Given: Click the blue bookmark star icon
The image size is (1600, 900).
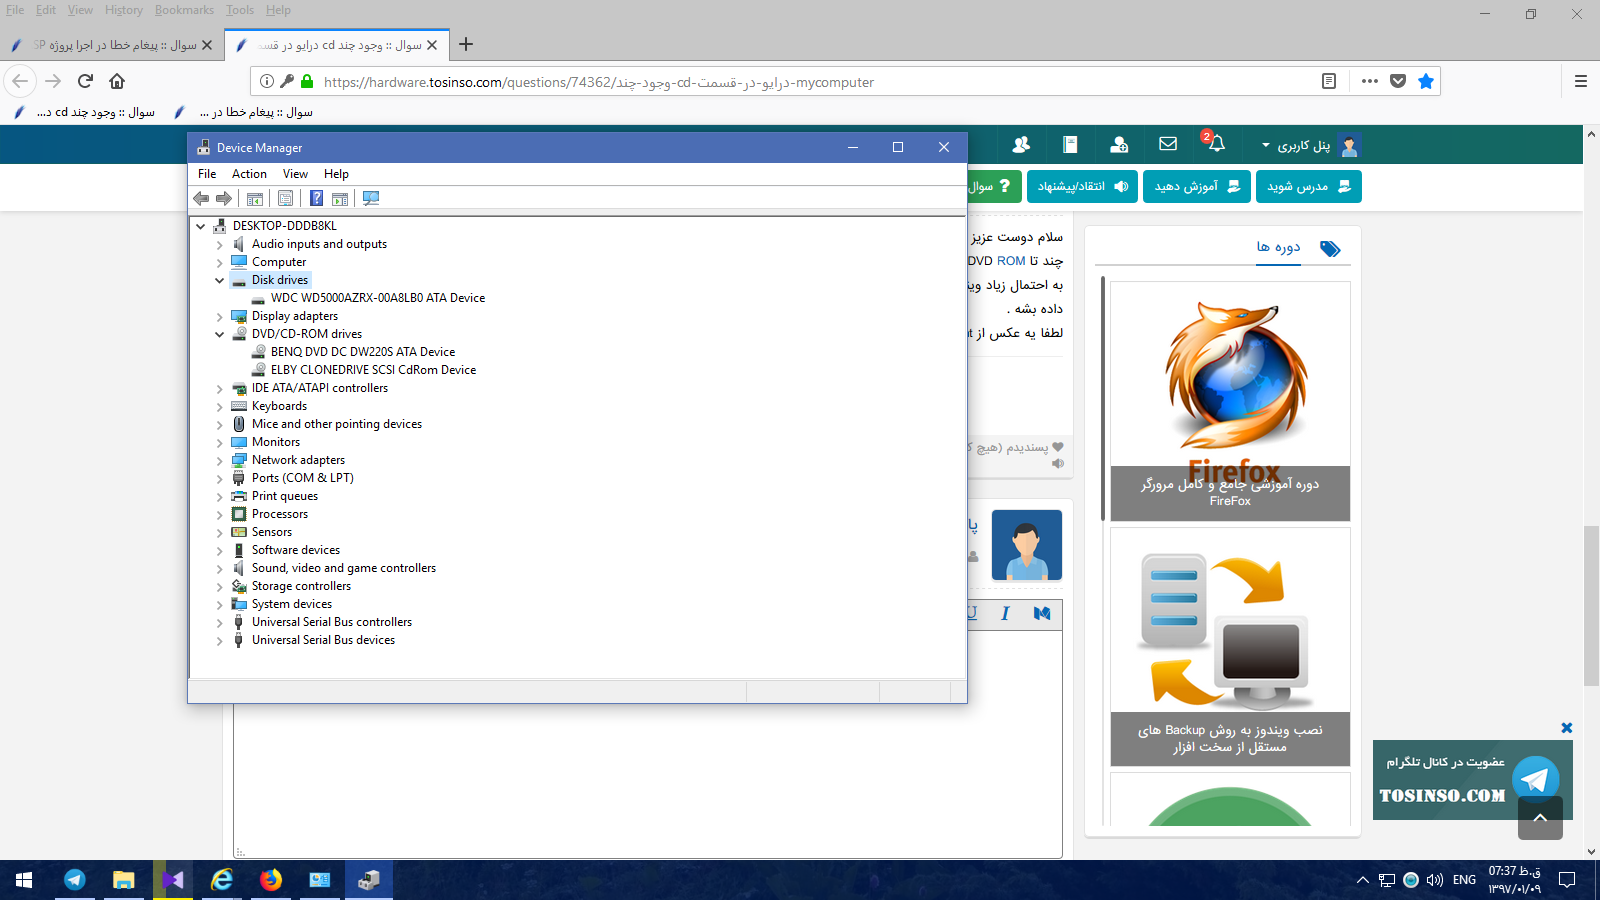Looking at the screenshot, I should (1426, 81).
